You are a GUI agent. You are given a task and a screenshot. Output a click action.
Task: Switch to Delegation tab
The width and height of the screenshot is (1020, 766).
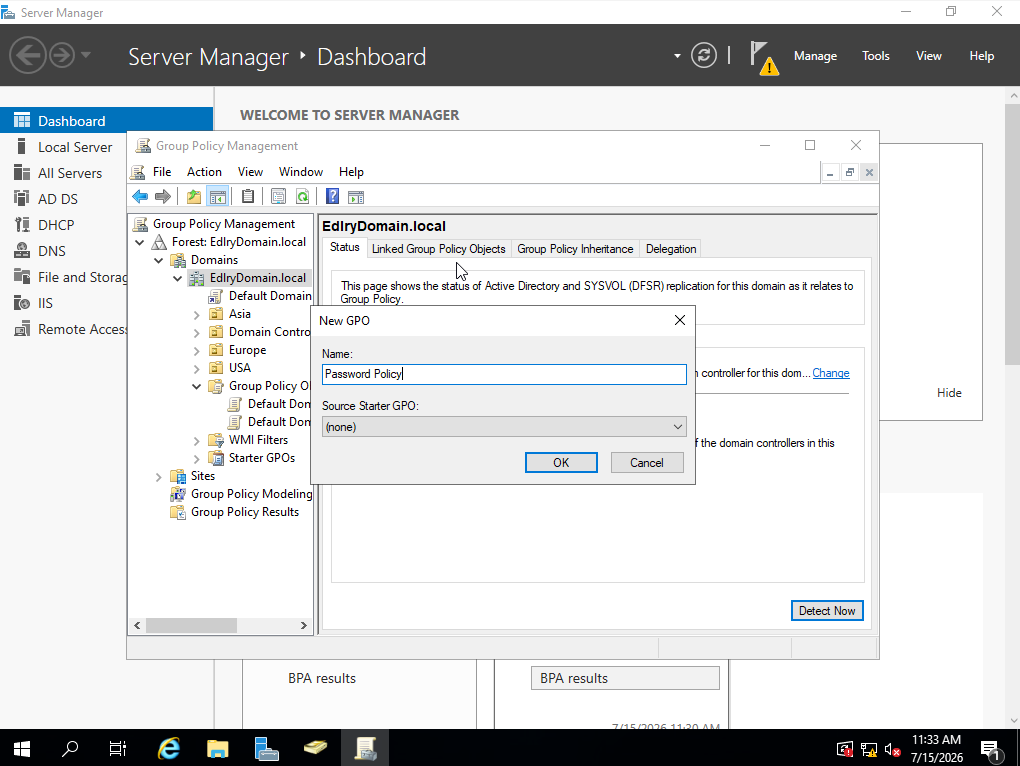click(671, 248)
